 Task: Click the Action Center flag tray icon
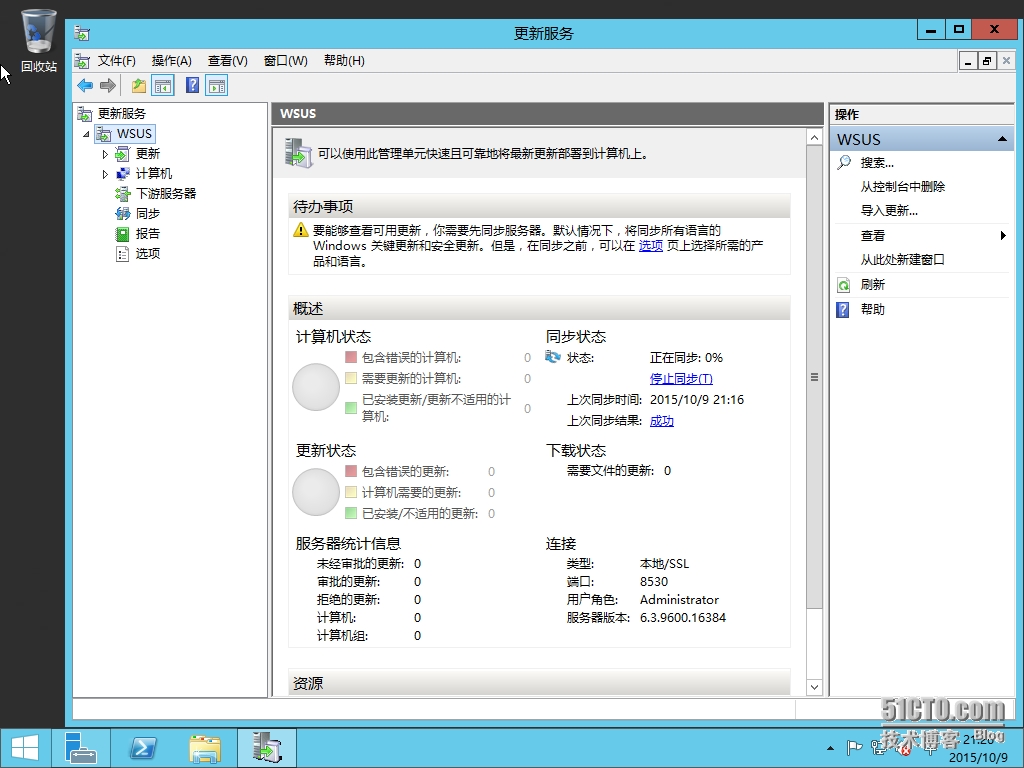click(x=854, y=747)
